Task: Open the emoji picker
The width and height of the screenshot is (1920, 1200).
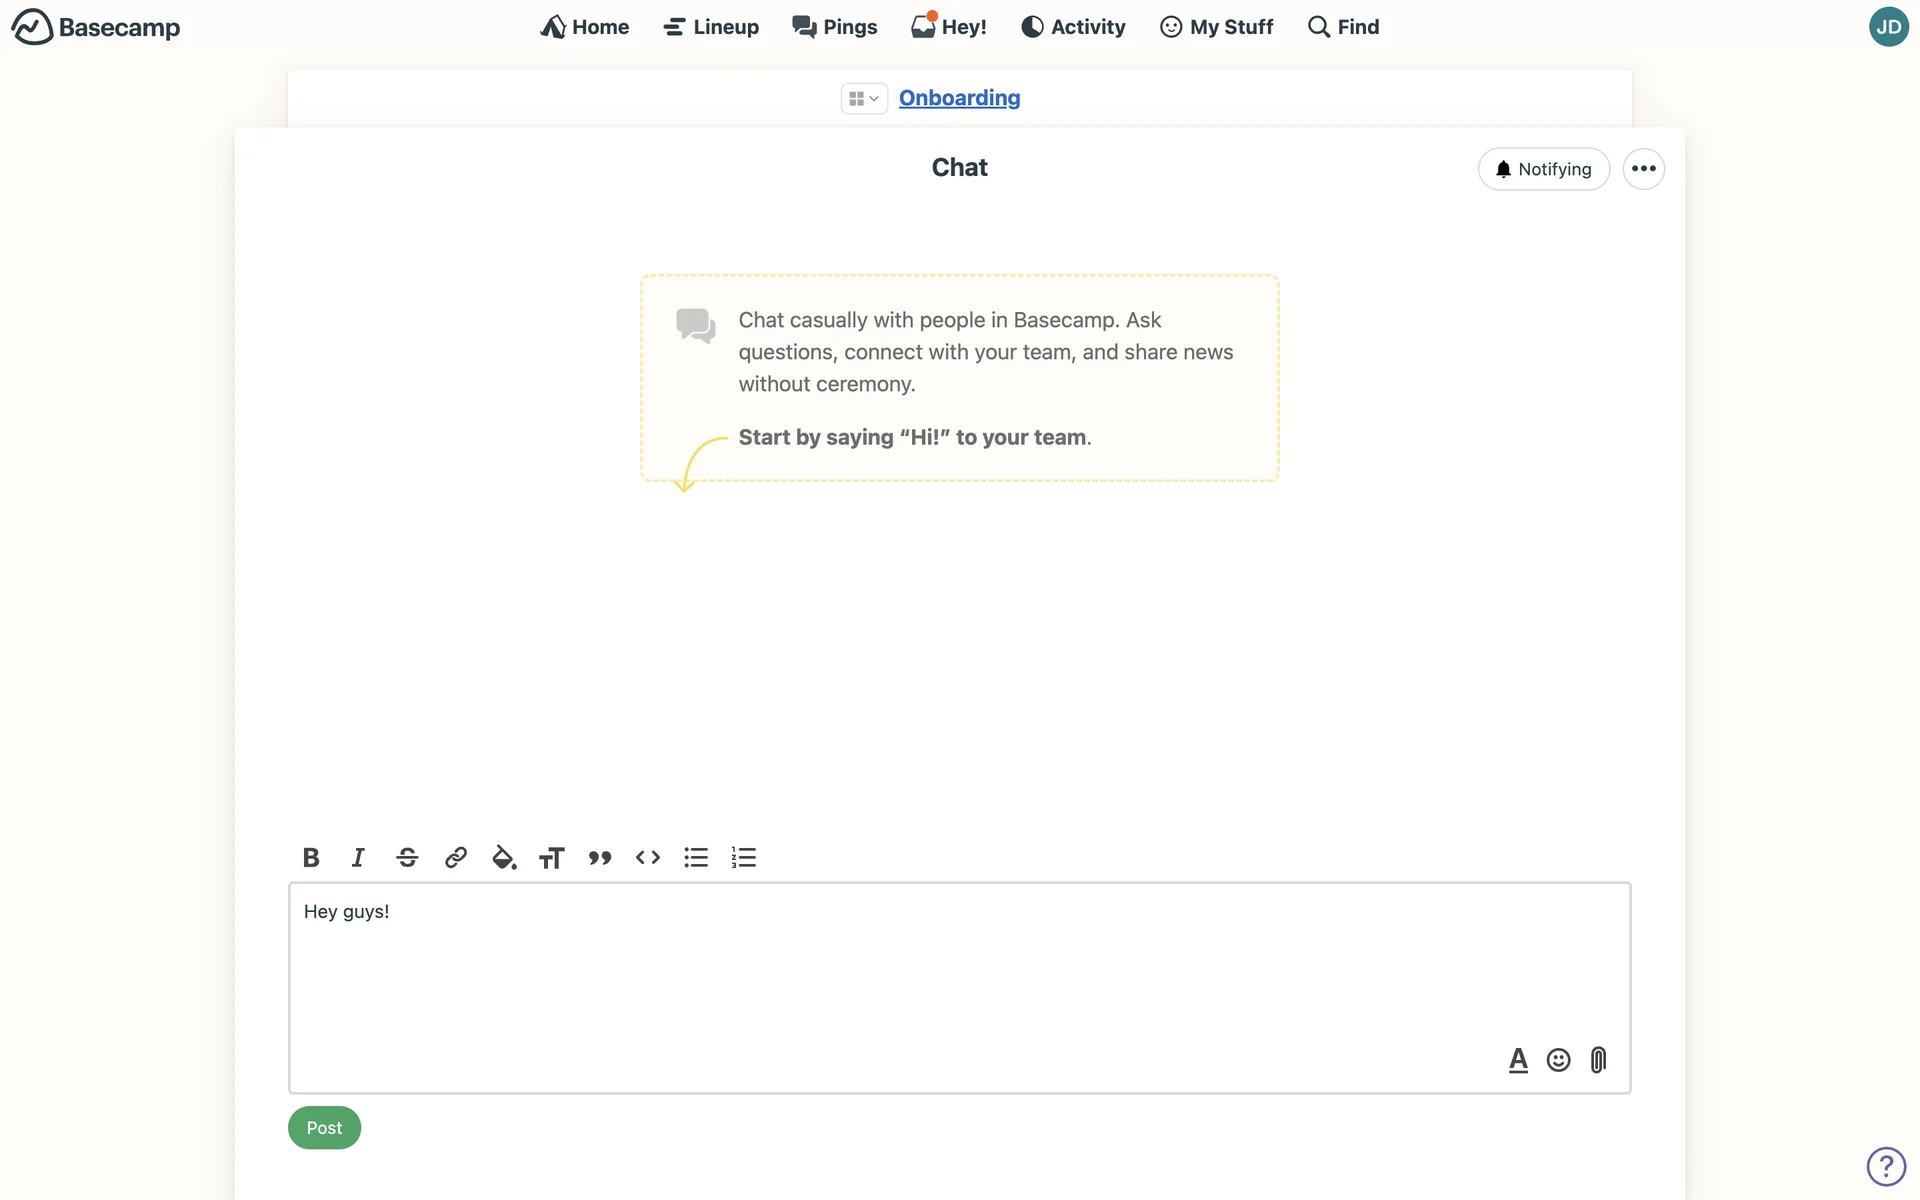Action: [1558, 1060]
